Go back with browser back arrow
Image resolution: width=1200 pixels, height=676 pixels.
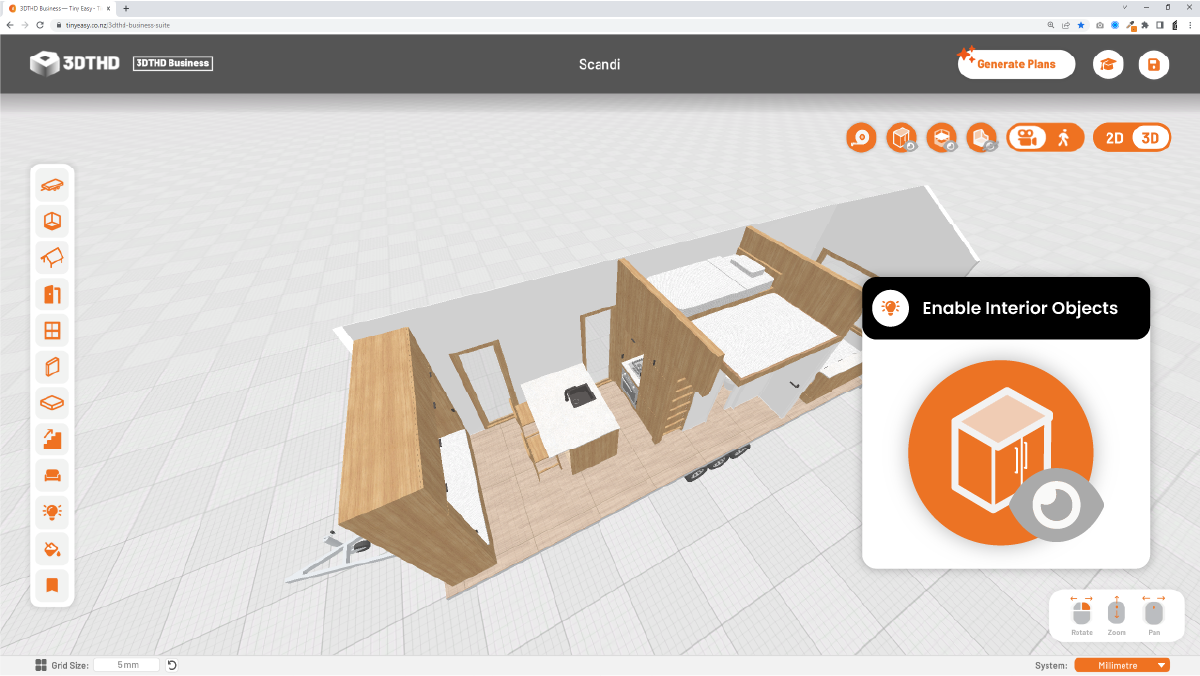click(x=9, y=25)
